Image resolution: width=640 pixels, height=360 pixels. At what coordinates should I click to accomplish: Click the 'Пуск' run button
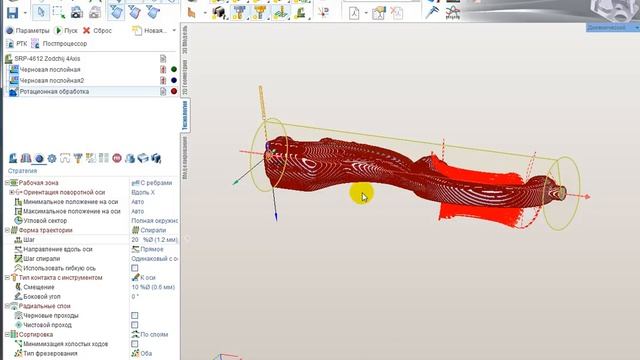pyautogui.click(x=66, y=31)
